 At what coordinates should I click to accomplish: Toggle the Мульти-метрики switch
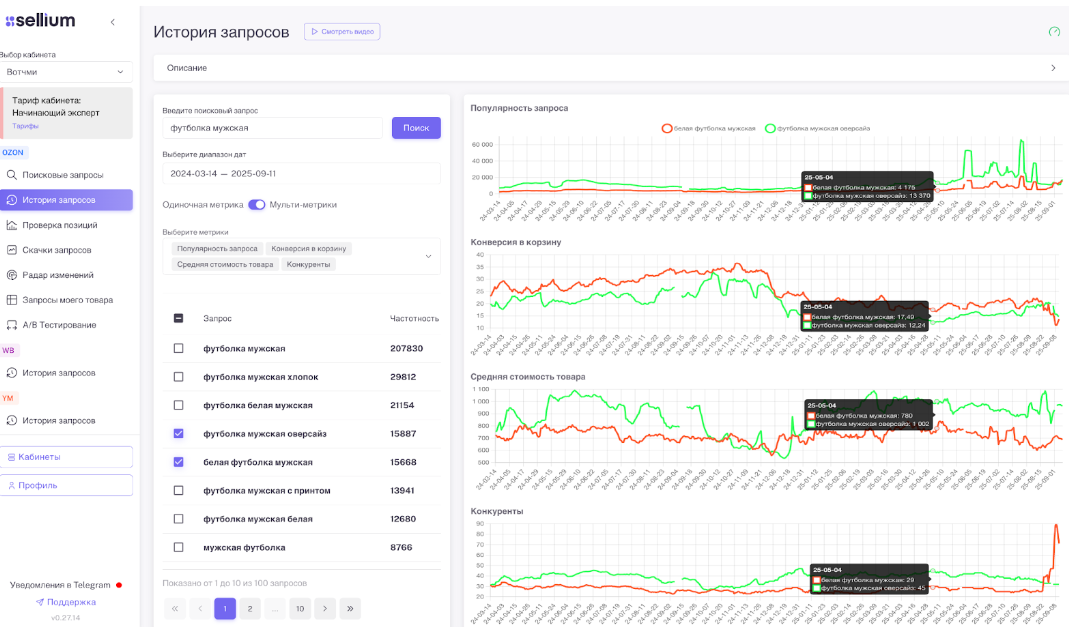tap(256, 204)
